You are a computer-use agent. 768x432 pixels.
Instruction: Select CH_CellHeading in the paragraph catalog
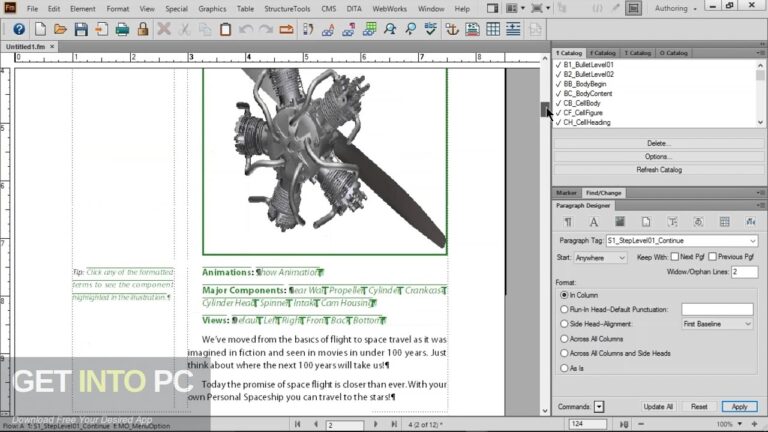point(586,122)
